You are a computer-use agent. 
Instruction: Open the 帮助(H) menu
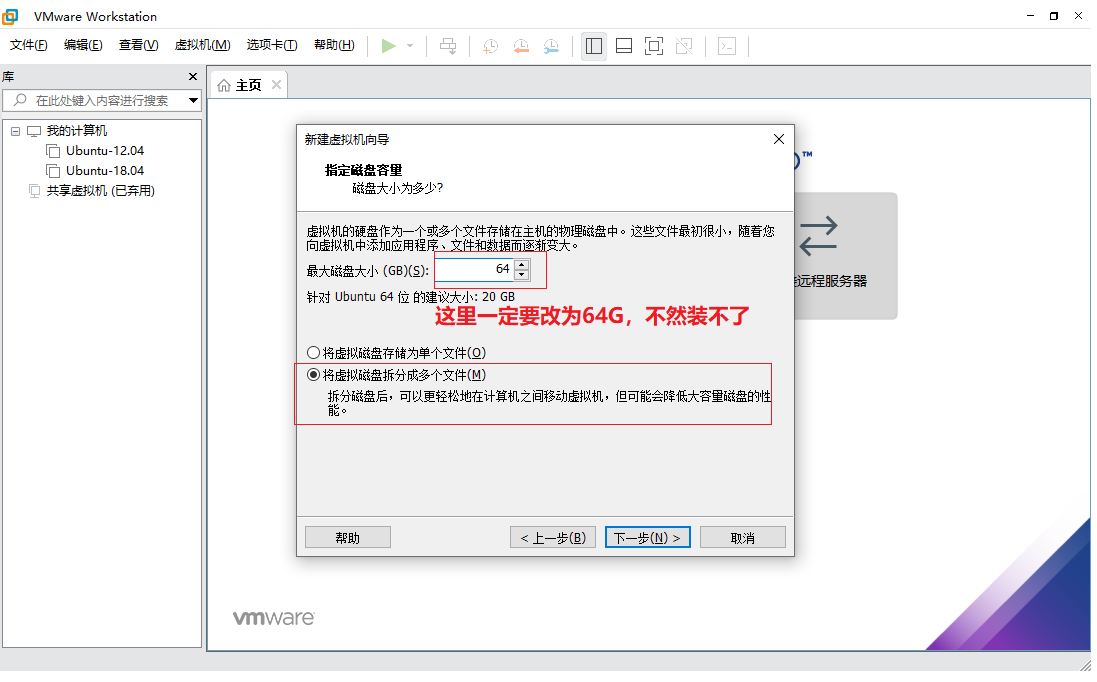pyautogui.click(x=334, y=45)
